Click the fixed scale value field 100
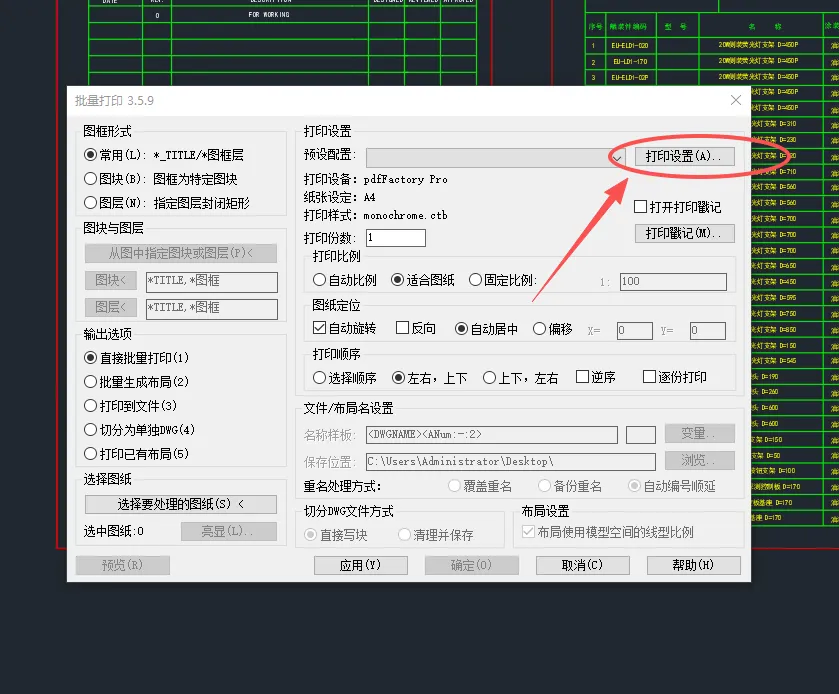Screen dimensions: 839x694 [x=673, y=281]
